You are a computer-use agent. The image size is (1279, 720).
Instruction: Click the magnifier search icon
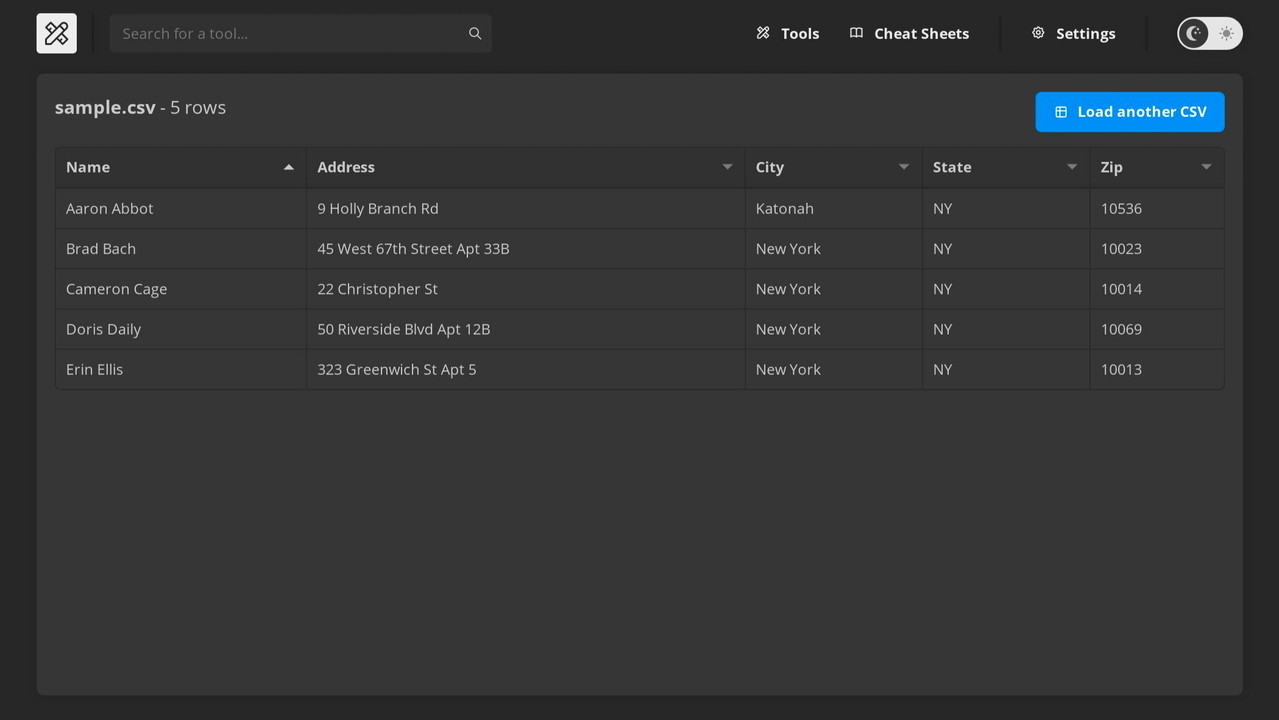point(475,33)
